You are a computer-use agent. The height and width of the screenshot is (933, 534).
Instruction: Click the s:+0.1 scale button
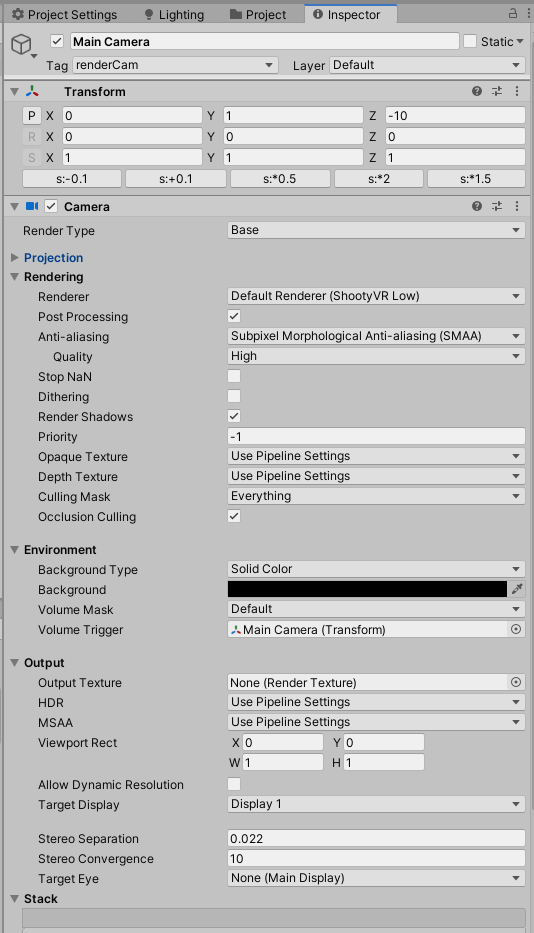tap(176, 179)
